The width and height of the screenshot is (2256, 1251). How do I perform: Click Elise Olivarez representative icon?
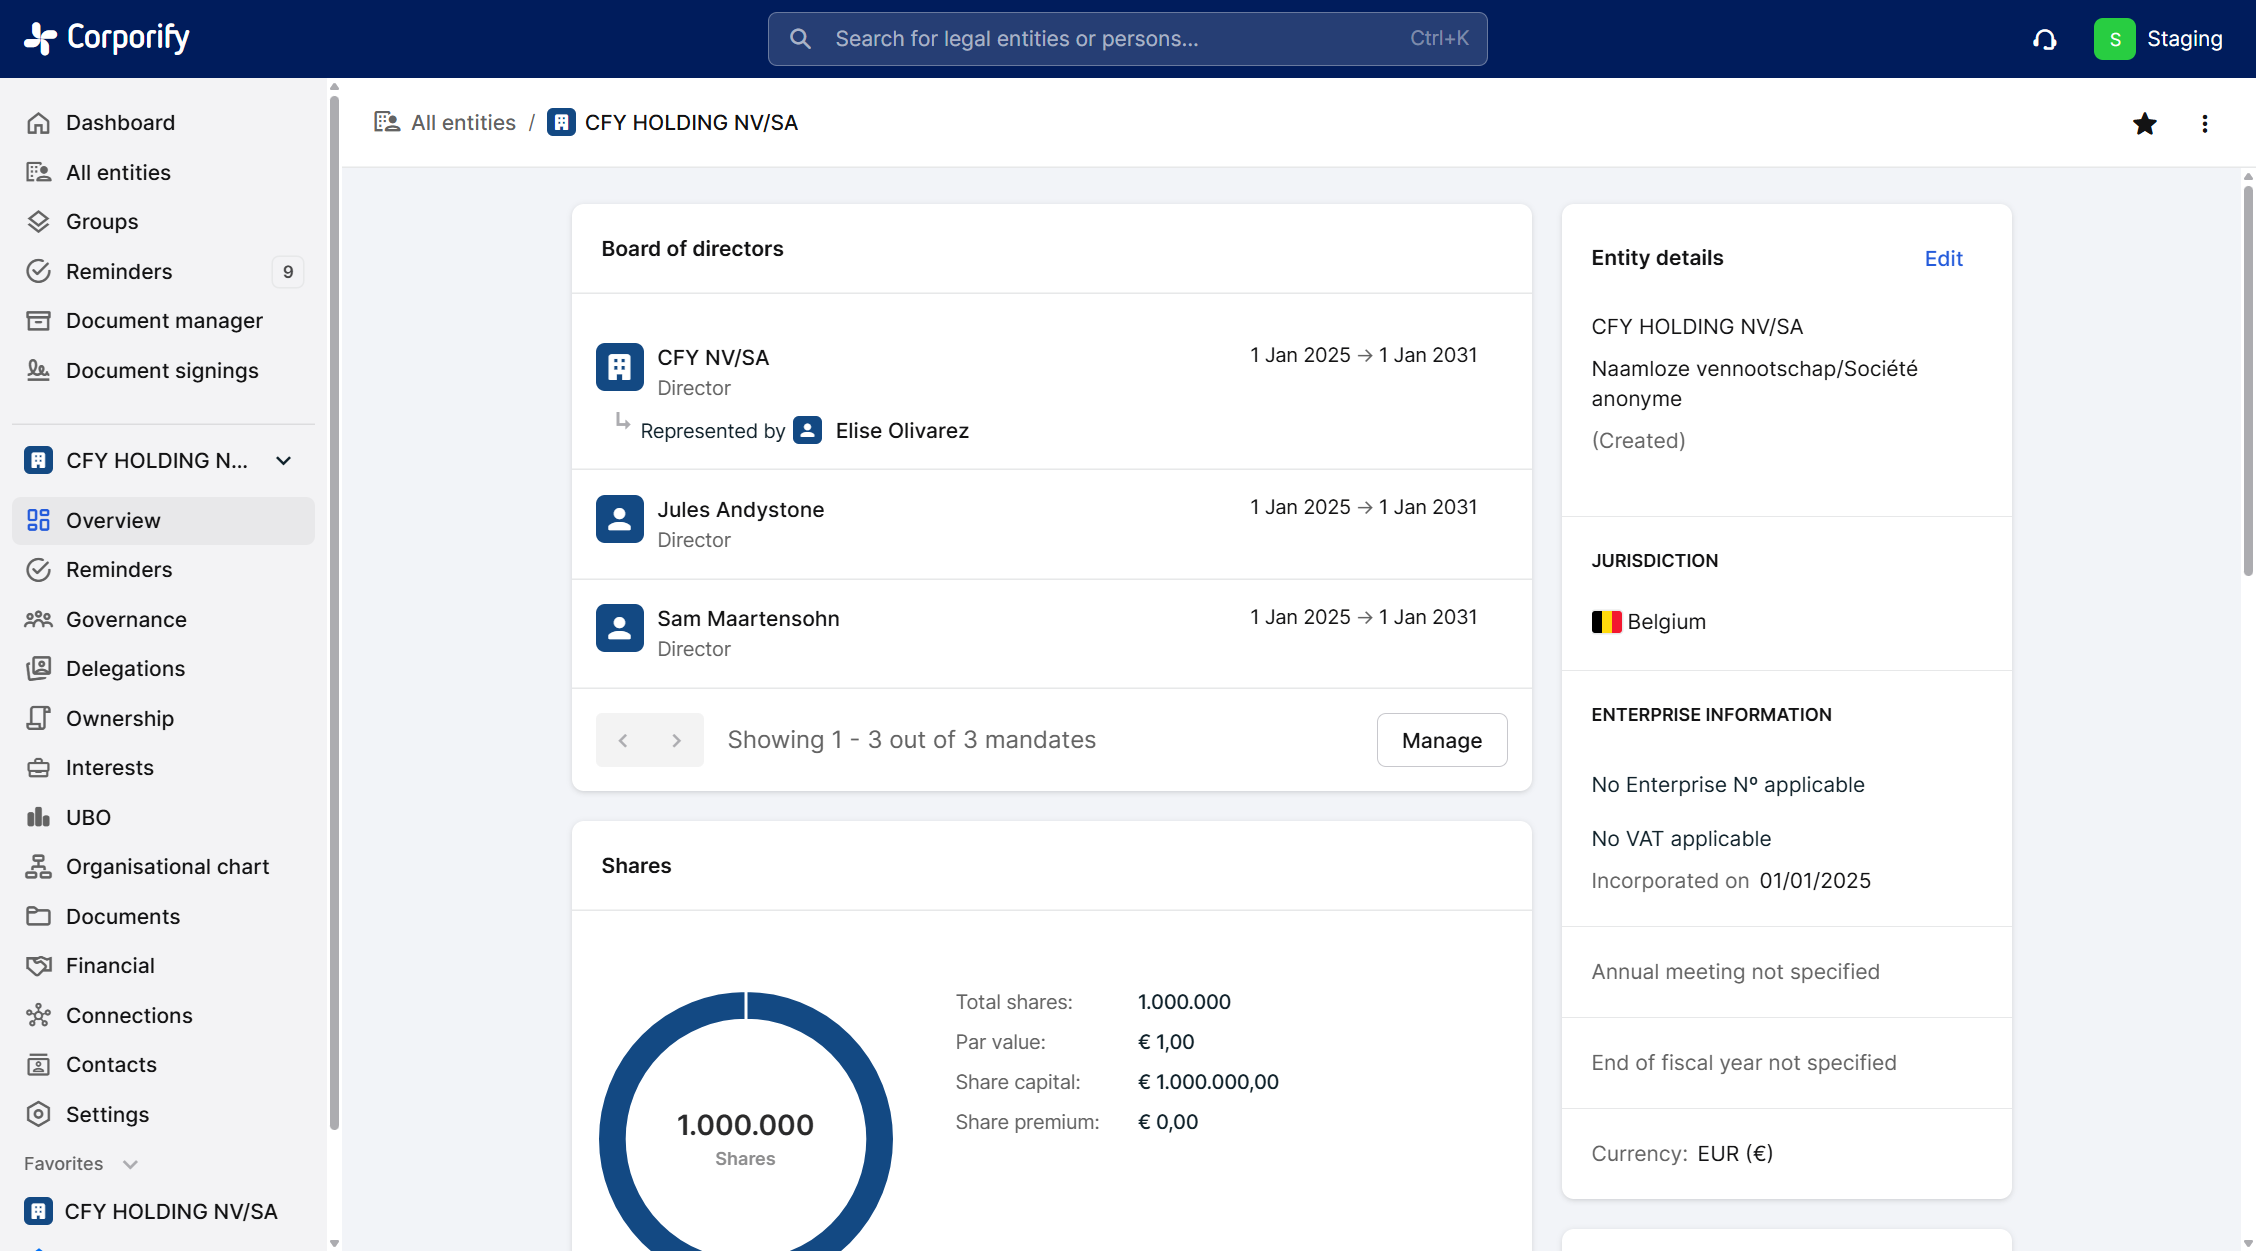click(807, 430)
